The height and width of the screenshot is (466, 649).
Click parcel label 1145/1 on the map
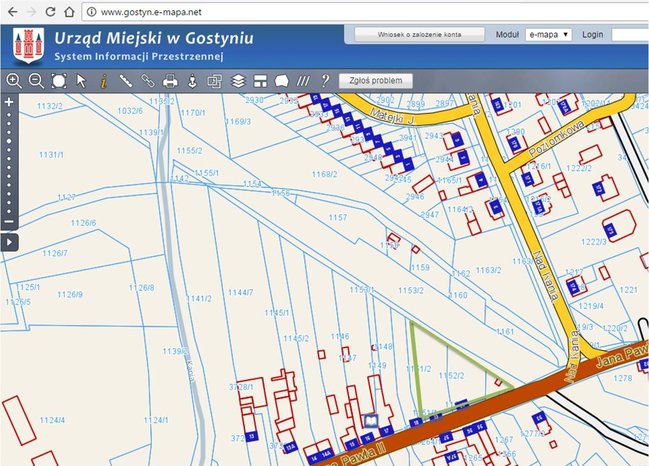coord(277,313)
